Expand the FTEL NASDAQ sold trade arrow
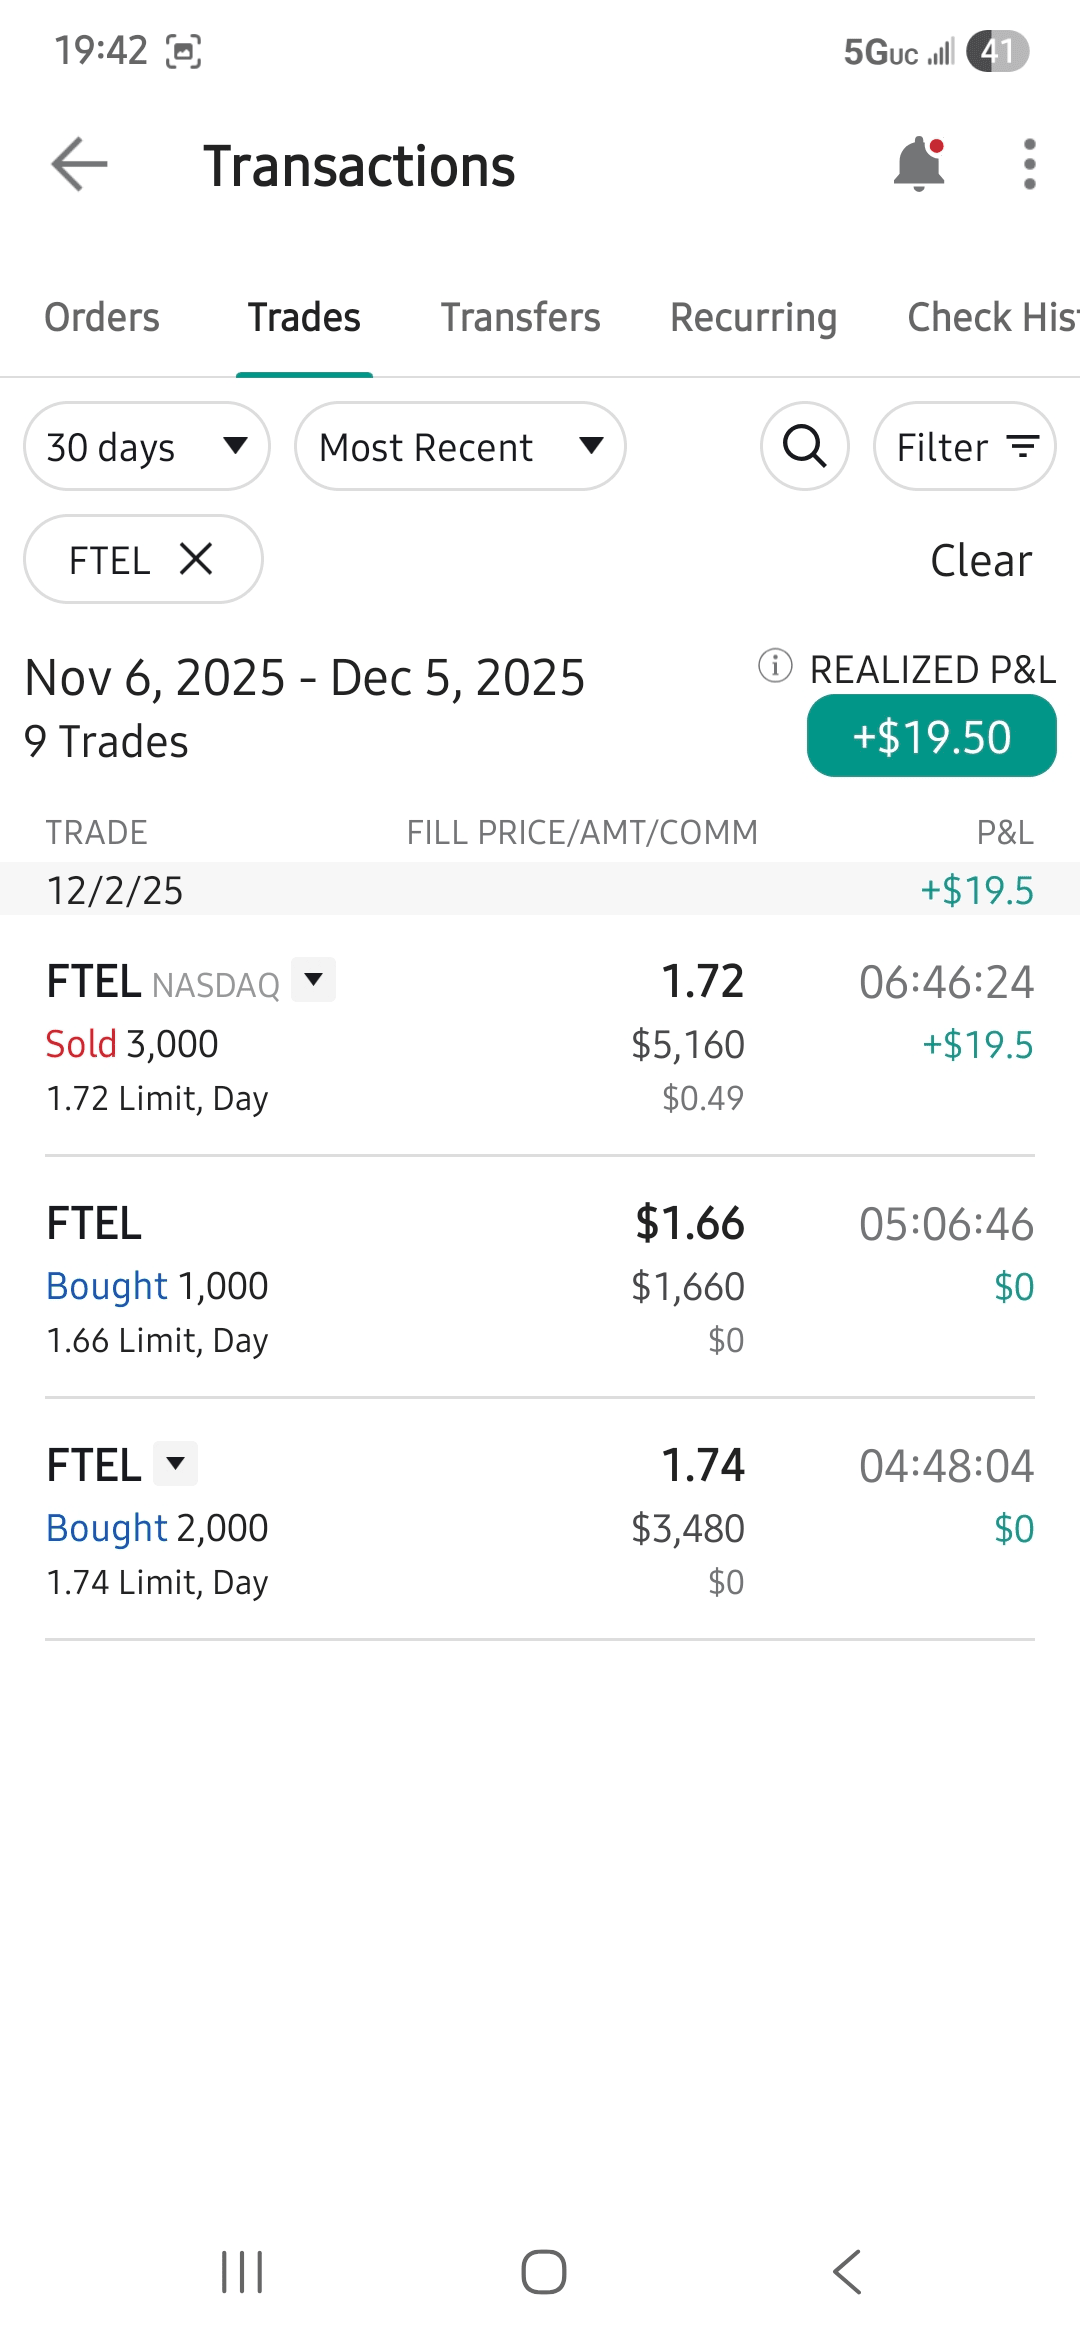 tap(314, 980)
